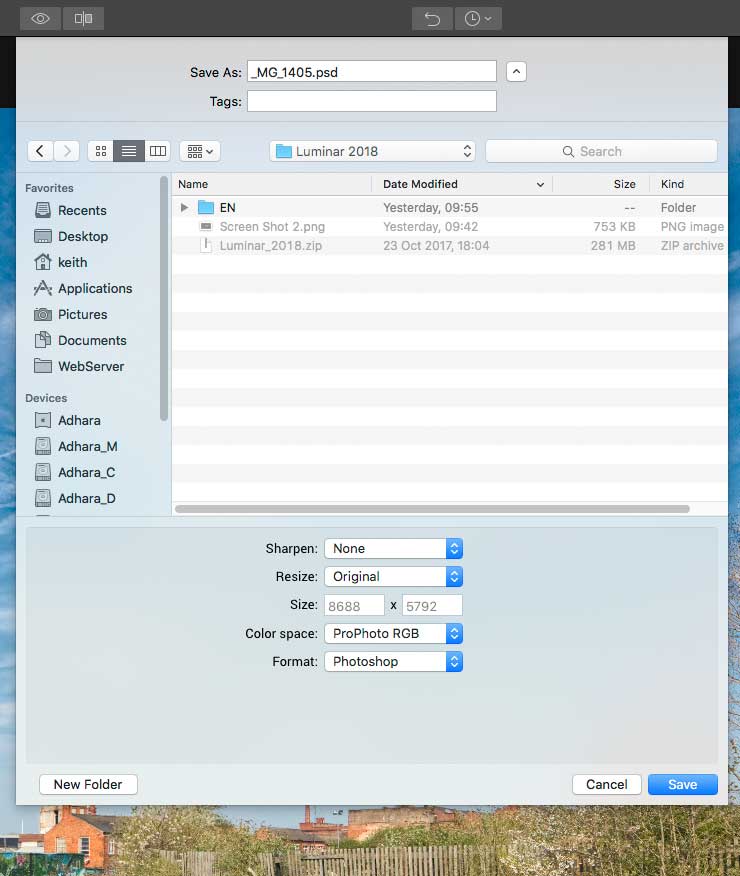
Task: Click in the Tags field
Action: click(372, 101)
